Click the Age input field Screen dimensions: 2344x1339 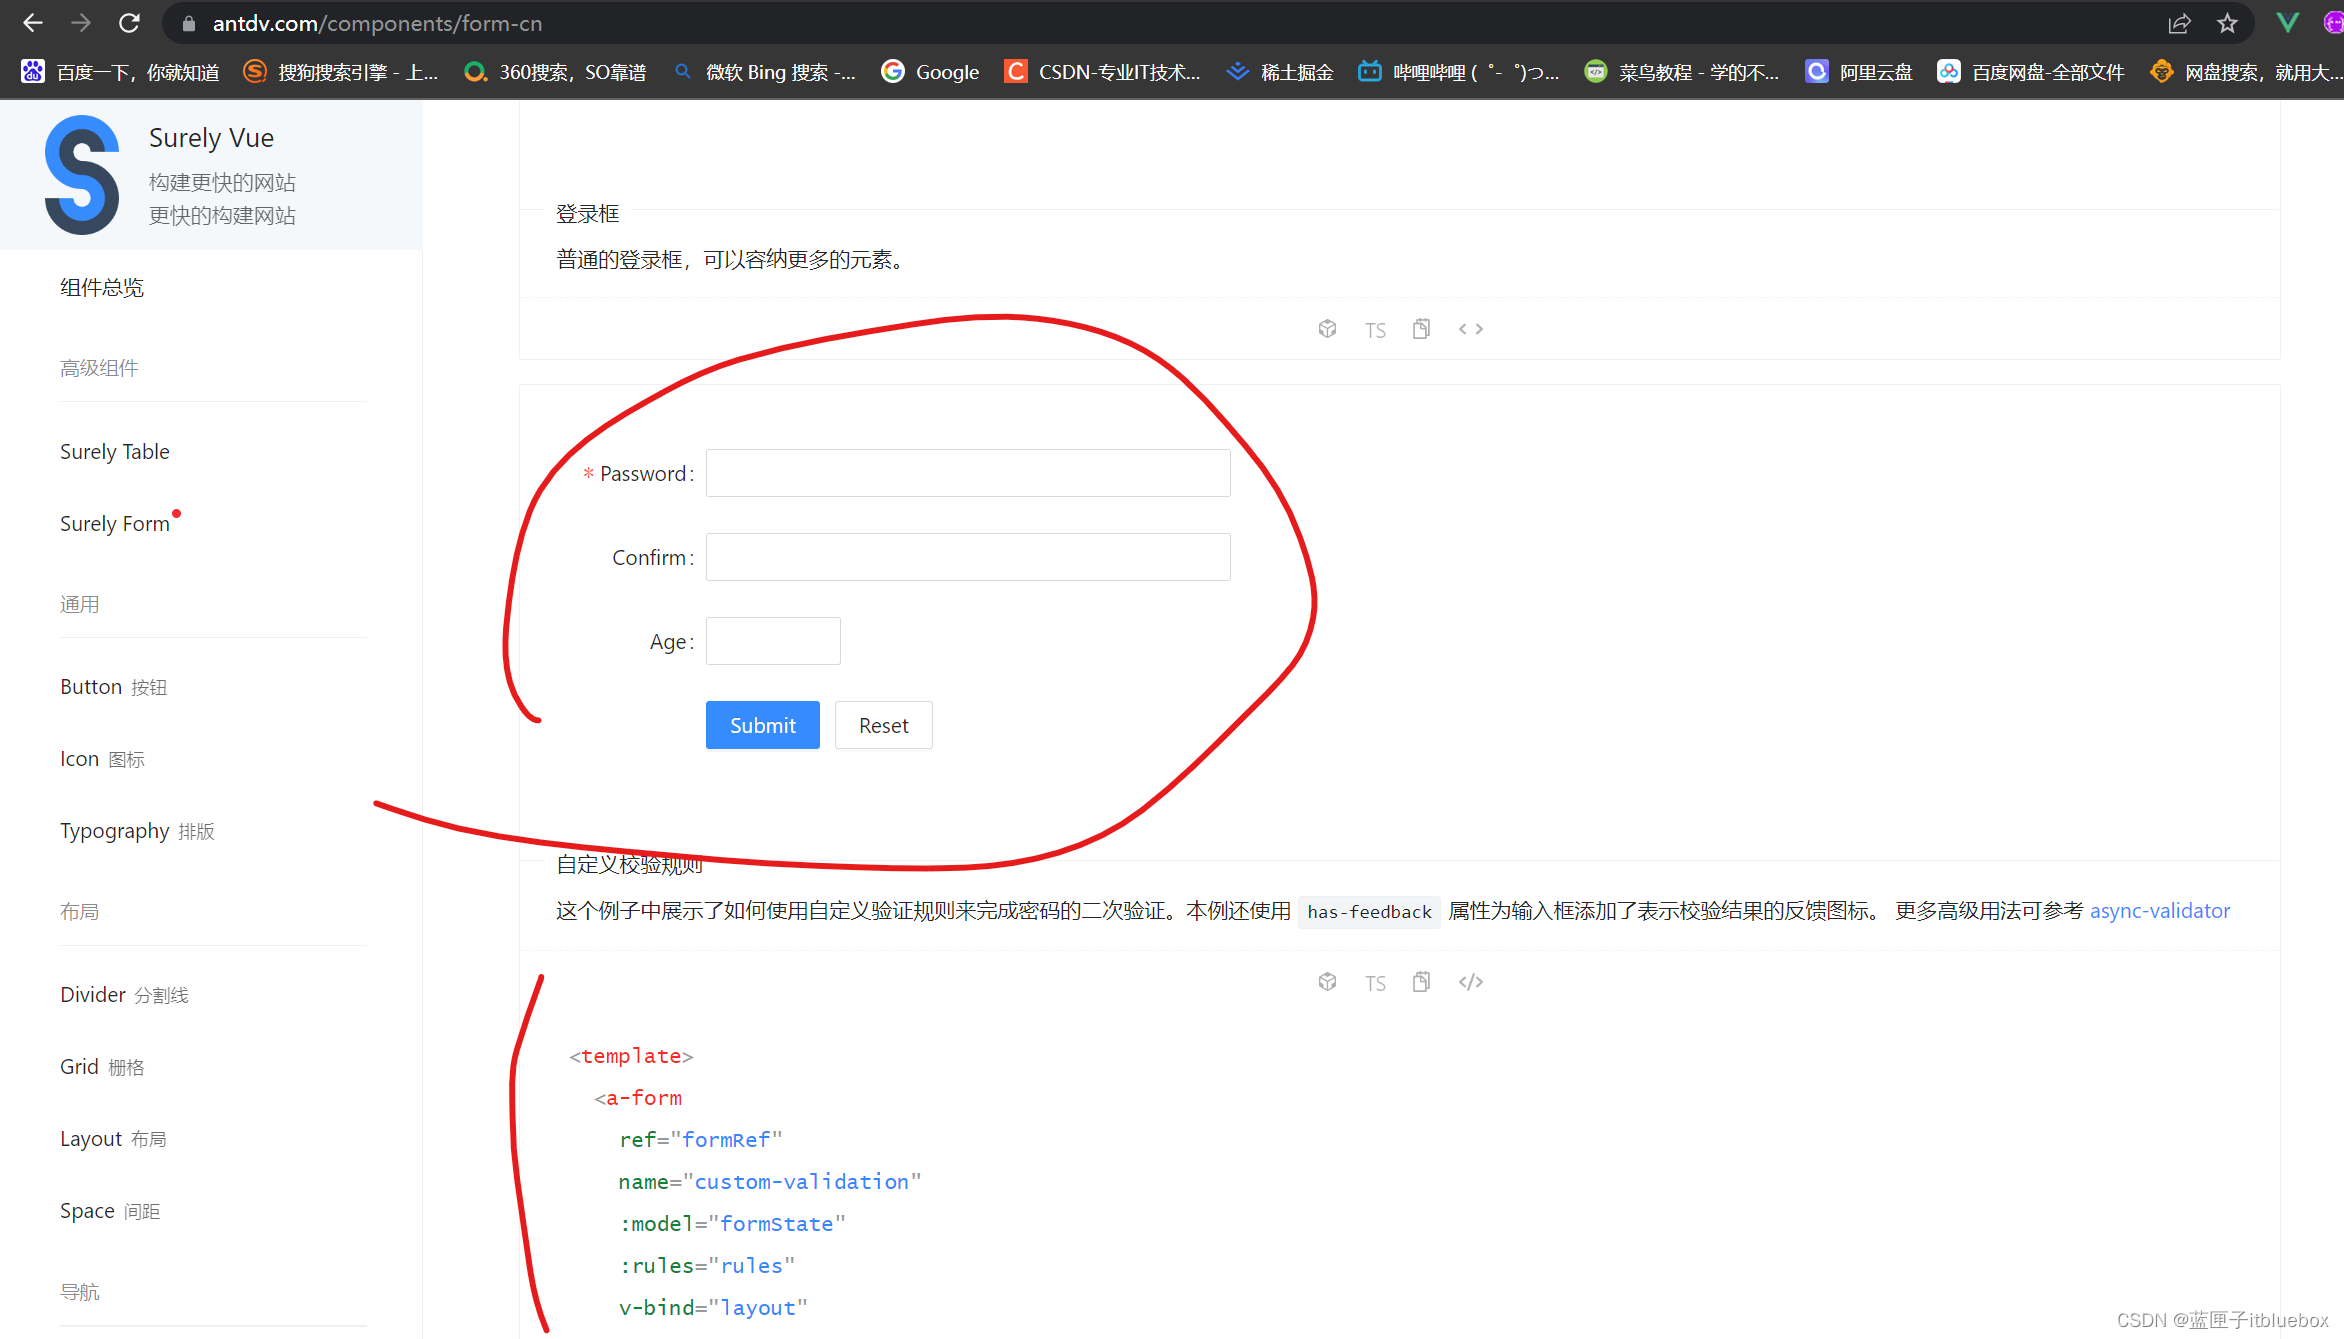click(x=772, y=641)
